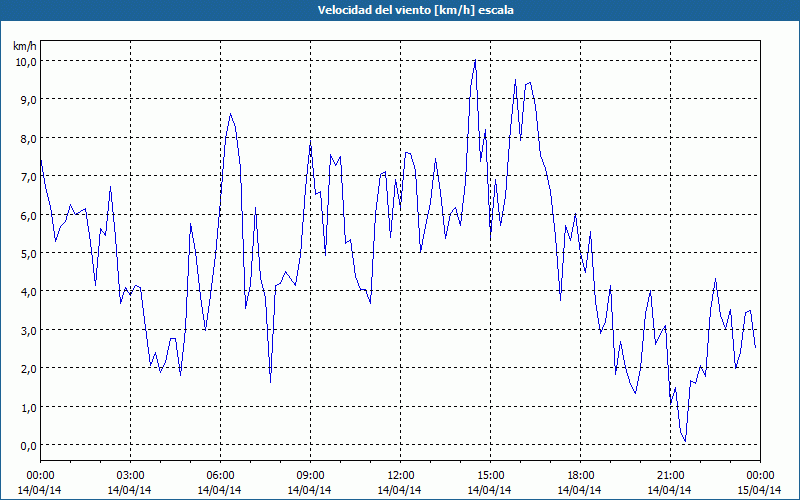Select the '15:00' time axis label

coord(490,476)
